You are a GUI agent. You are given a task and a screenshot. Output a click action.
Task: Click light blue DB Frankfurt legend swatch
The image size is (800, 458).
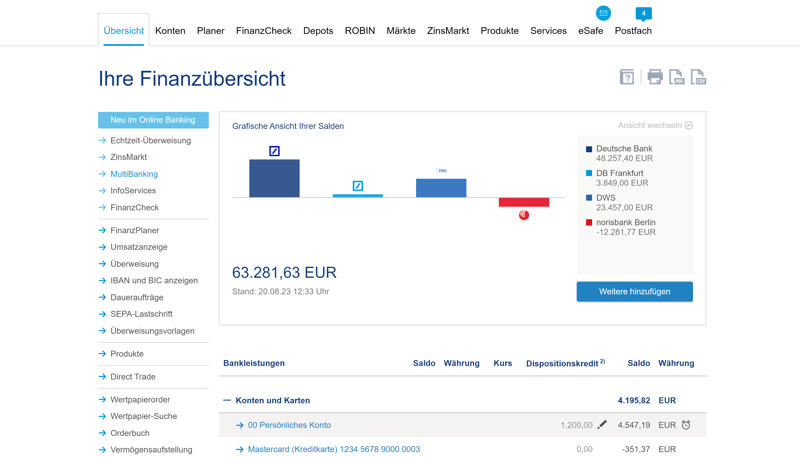click(x=589, y=173)
